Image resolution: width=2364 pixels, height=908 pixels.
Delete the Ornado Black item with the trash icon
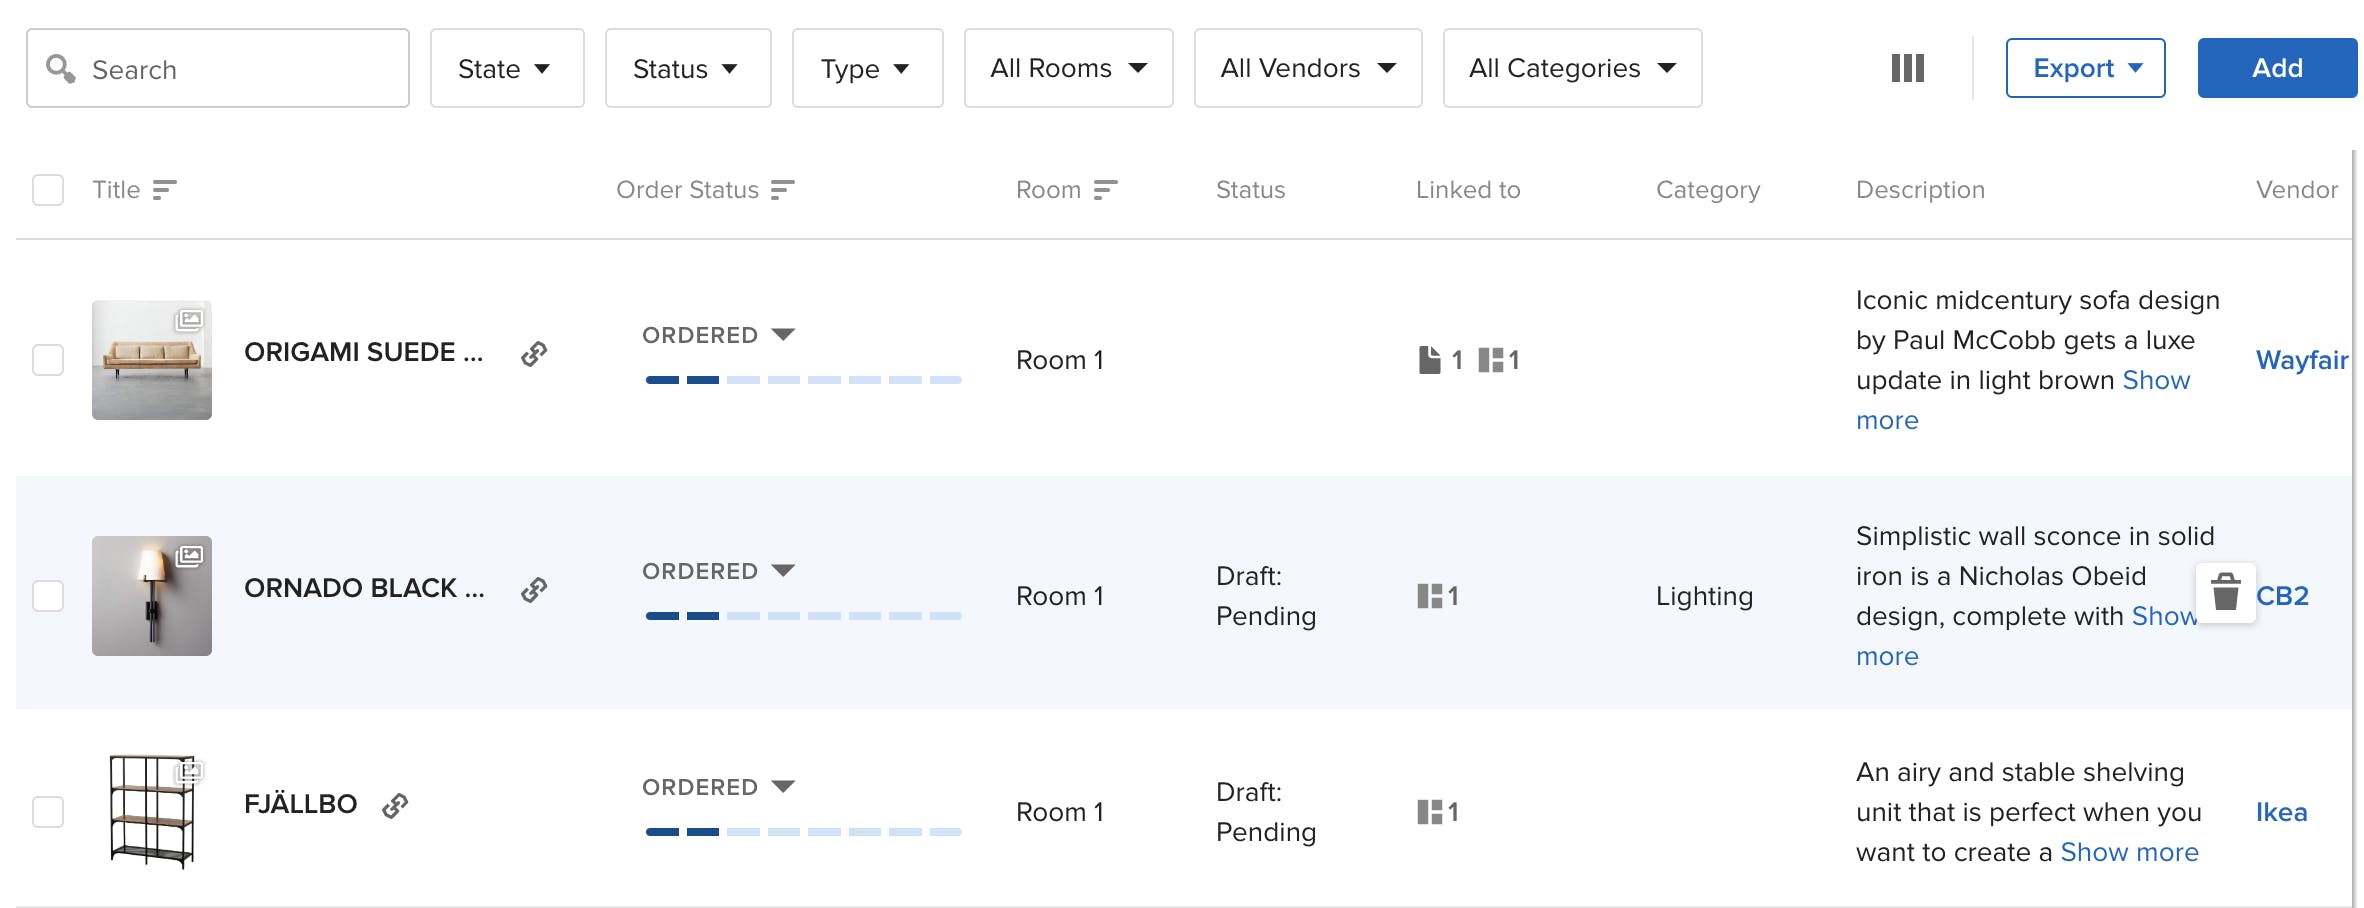coord(2225,592)
